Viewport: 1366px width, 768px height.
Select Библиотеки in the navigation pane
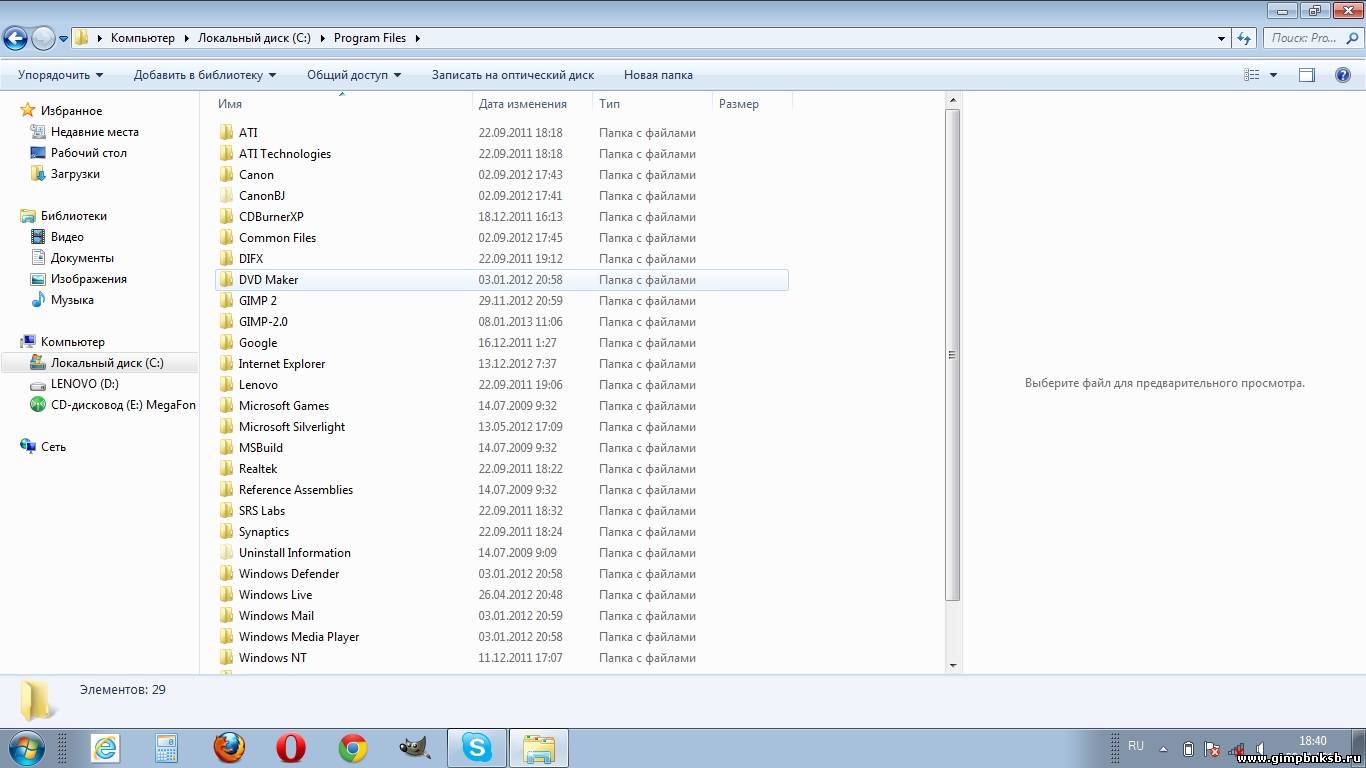click(x=73, y=216)
